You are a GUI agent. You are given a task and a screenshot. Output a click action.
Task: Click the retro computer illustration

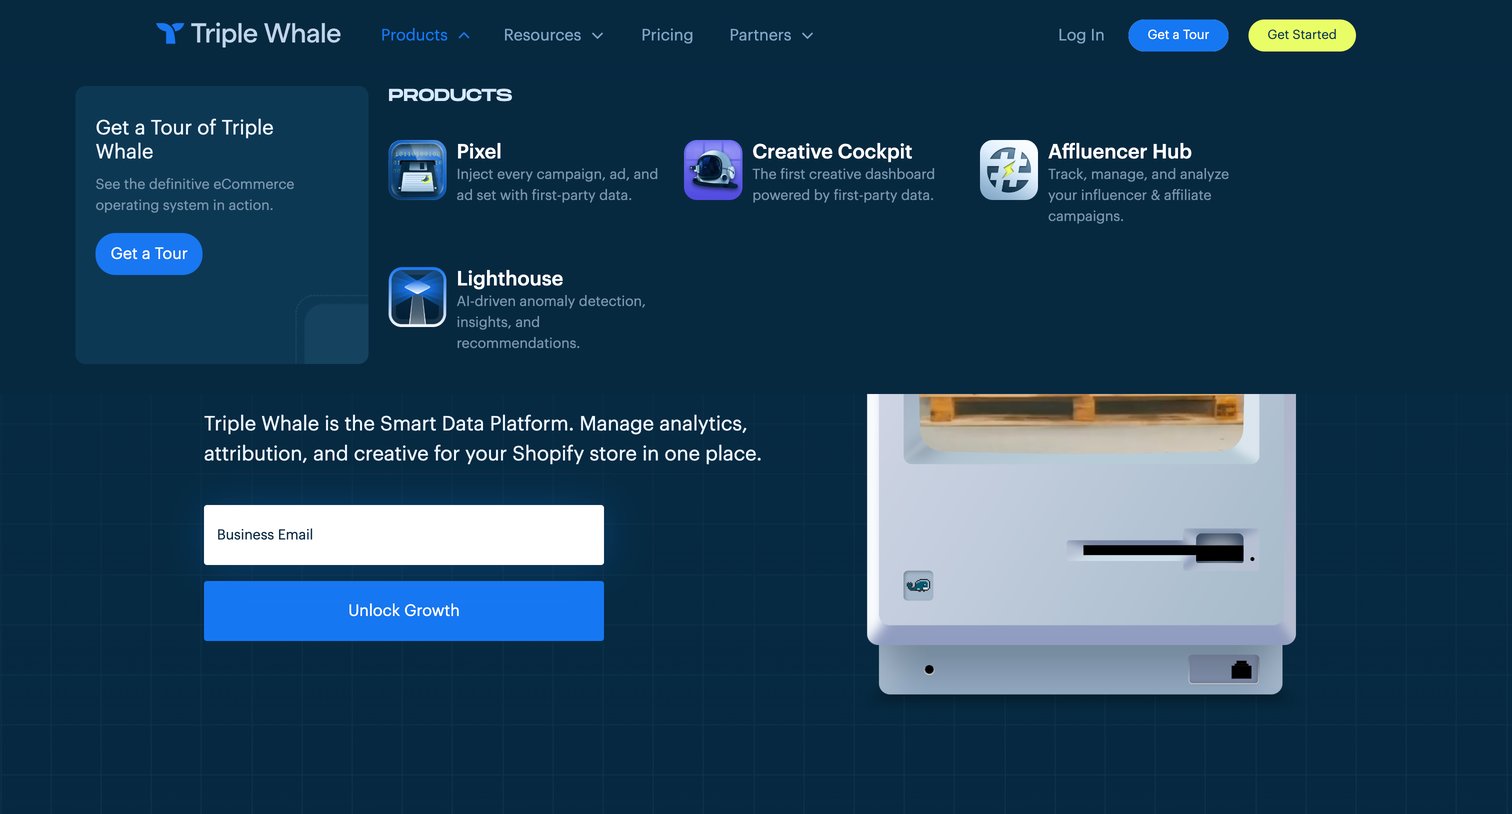coord(1081,544)
